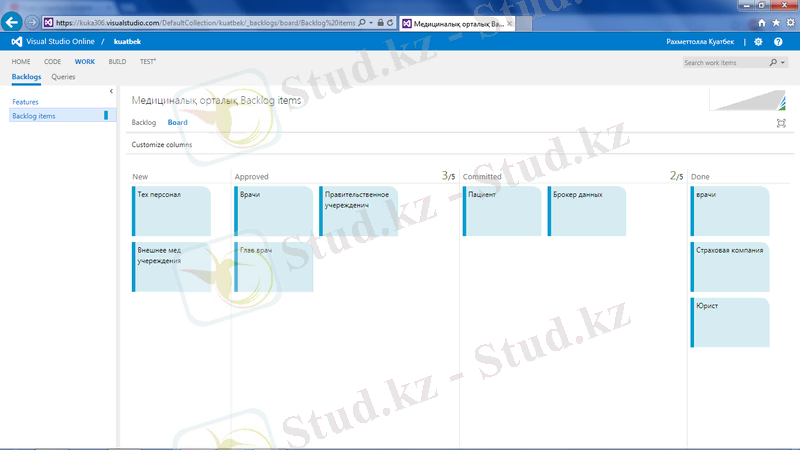The image size is (800, 450).
Task: Select the Тех персонал card
Action: click(171, 211)
